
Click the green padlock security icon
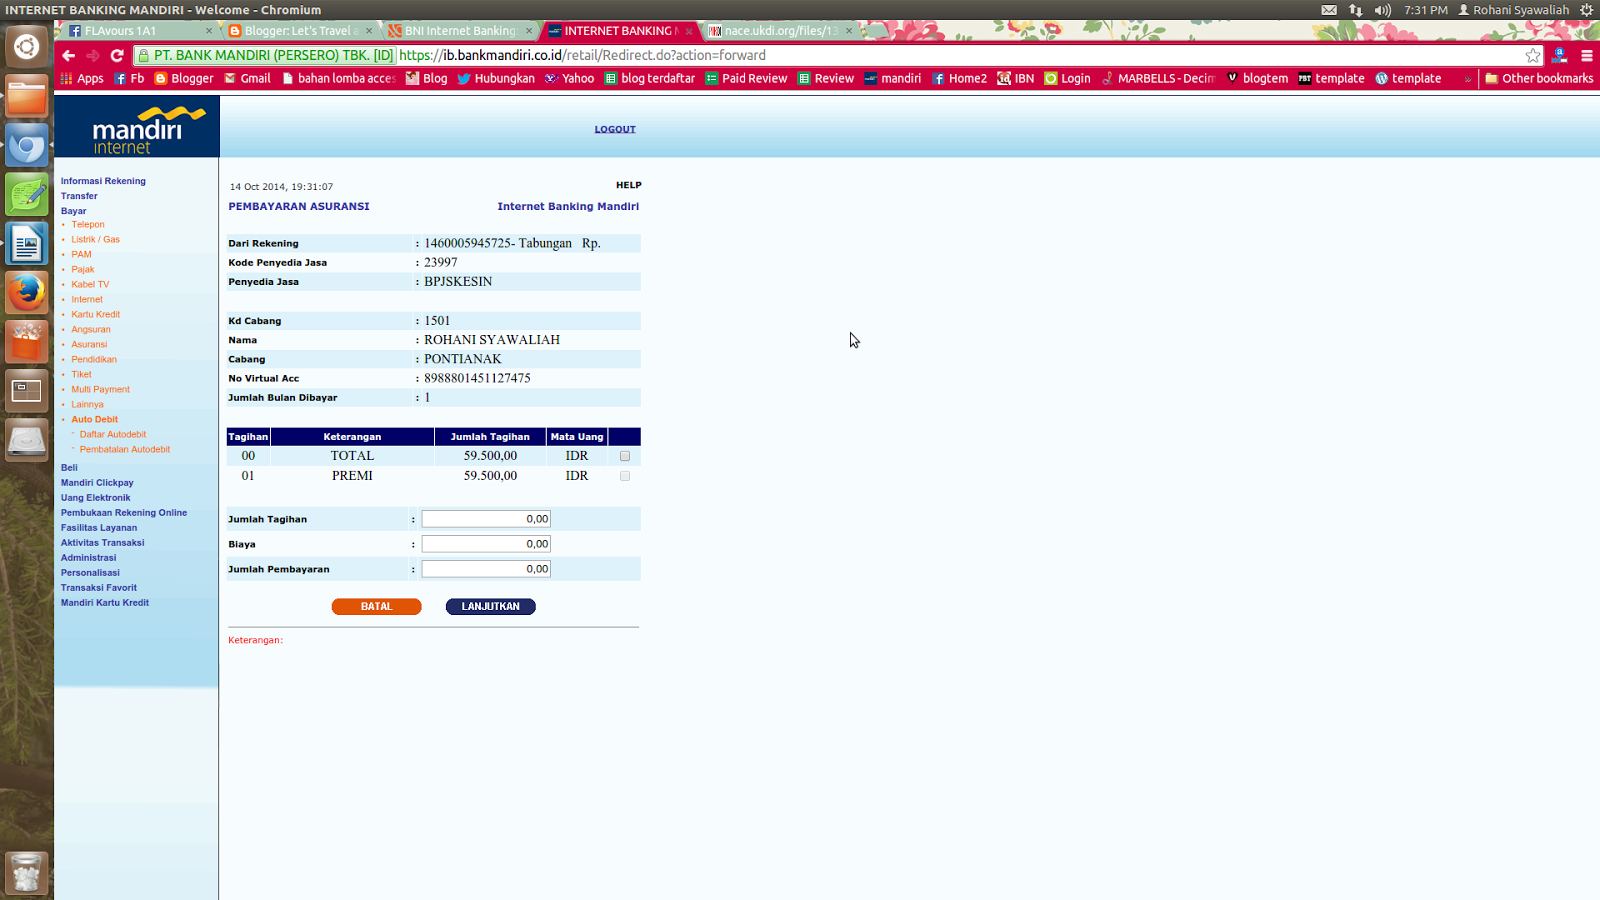tap(144, 56)
